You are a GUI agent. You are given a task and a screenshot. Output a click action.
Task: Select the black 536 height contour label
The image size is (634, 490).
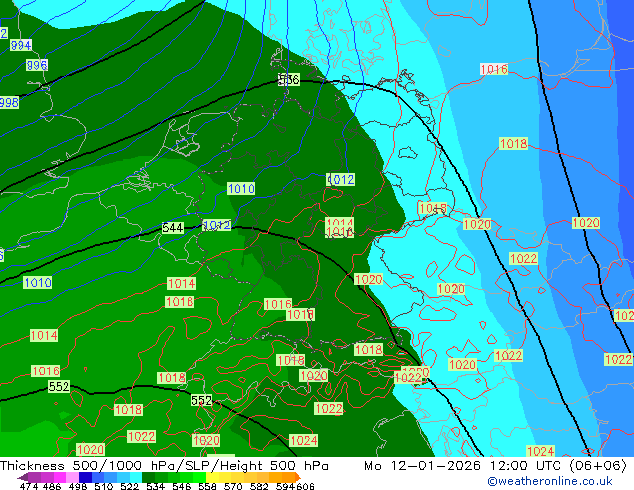click(289, 80)
